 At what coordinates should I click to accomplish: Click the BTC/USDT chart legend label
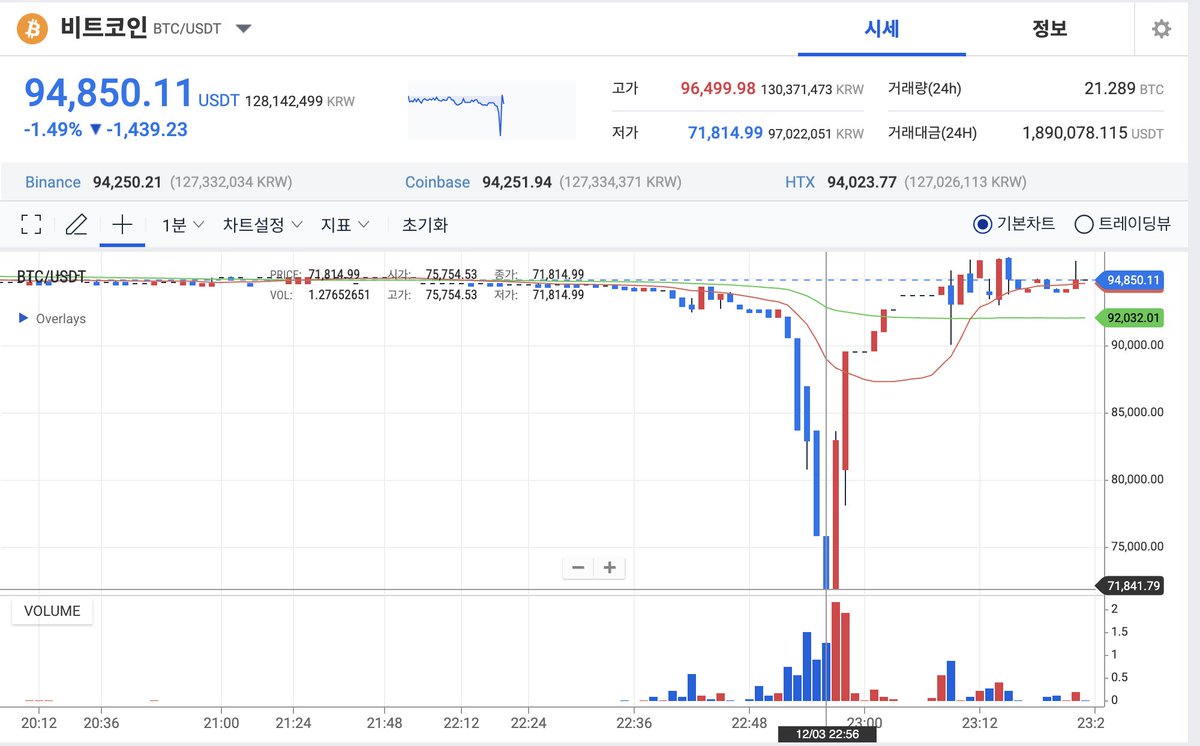pos(51,276)
